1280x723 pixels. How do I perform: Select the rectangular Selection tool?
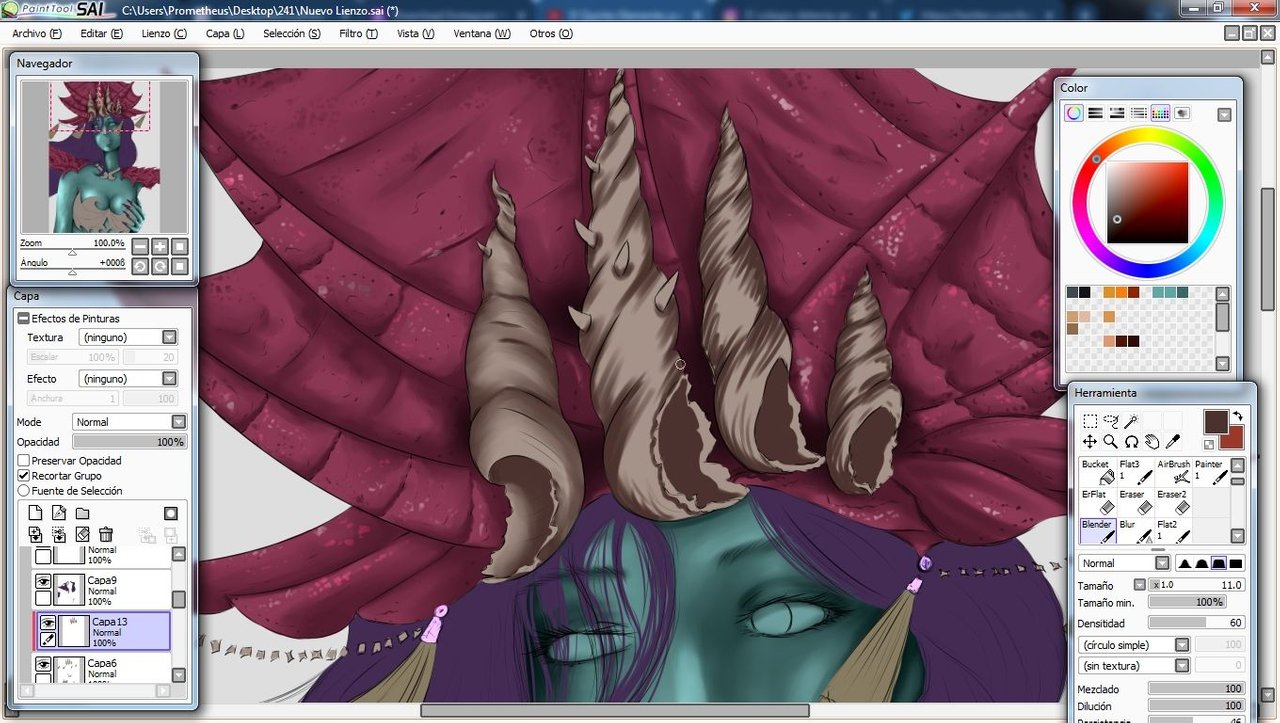pyautogui.click(x=1090, y=421)
